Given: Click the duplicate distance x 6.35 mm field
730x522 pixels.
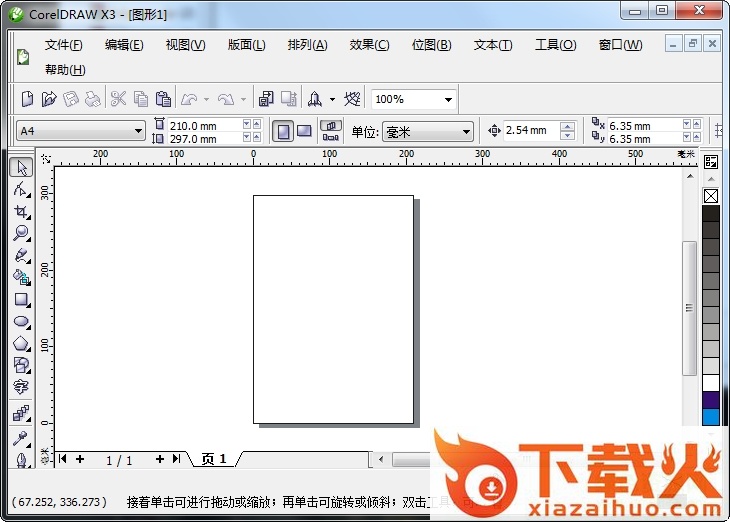Looking at the screenshot, I should point(644,126).
